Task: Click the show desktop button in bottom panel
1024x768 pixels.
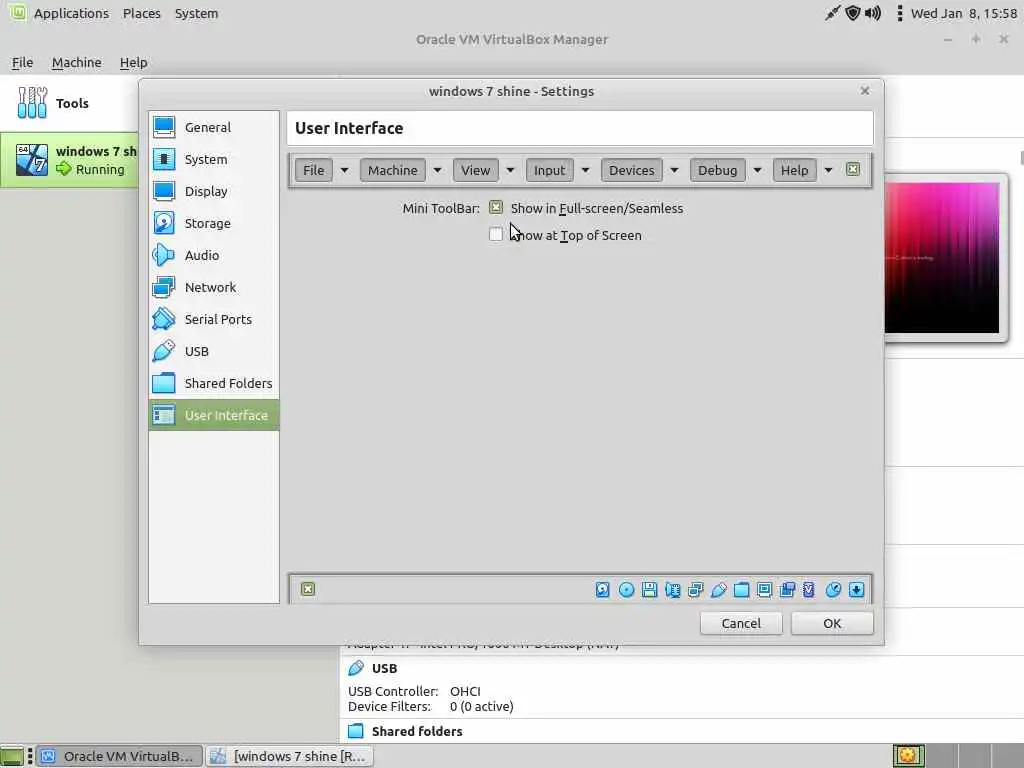Action: point(11,756)
